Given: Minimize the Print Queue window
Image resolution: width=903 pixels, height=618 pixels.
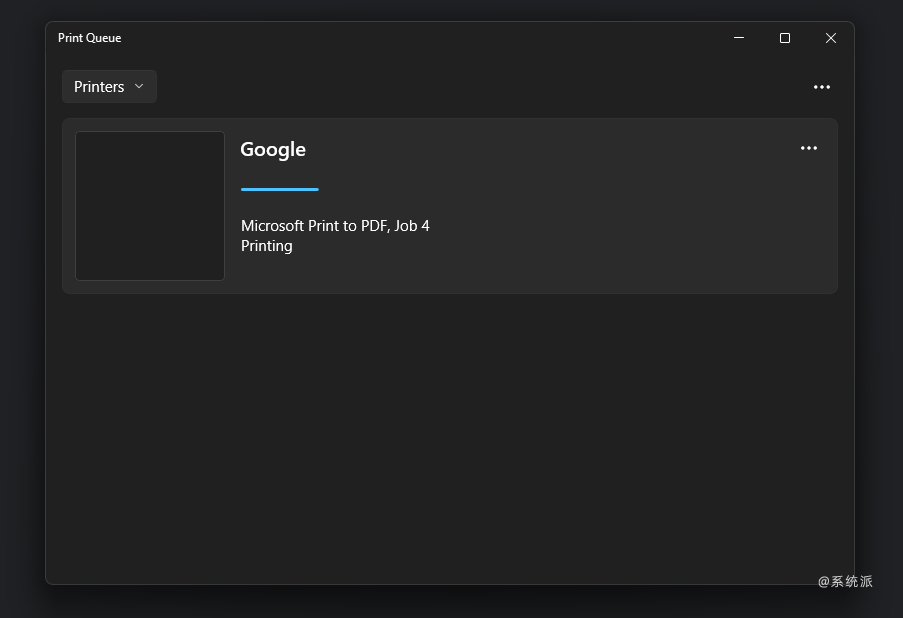Looking at the screenshot, I should pos(739,38).
